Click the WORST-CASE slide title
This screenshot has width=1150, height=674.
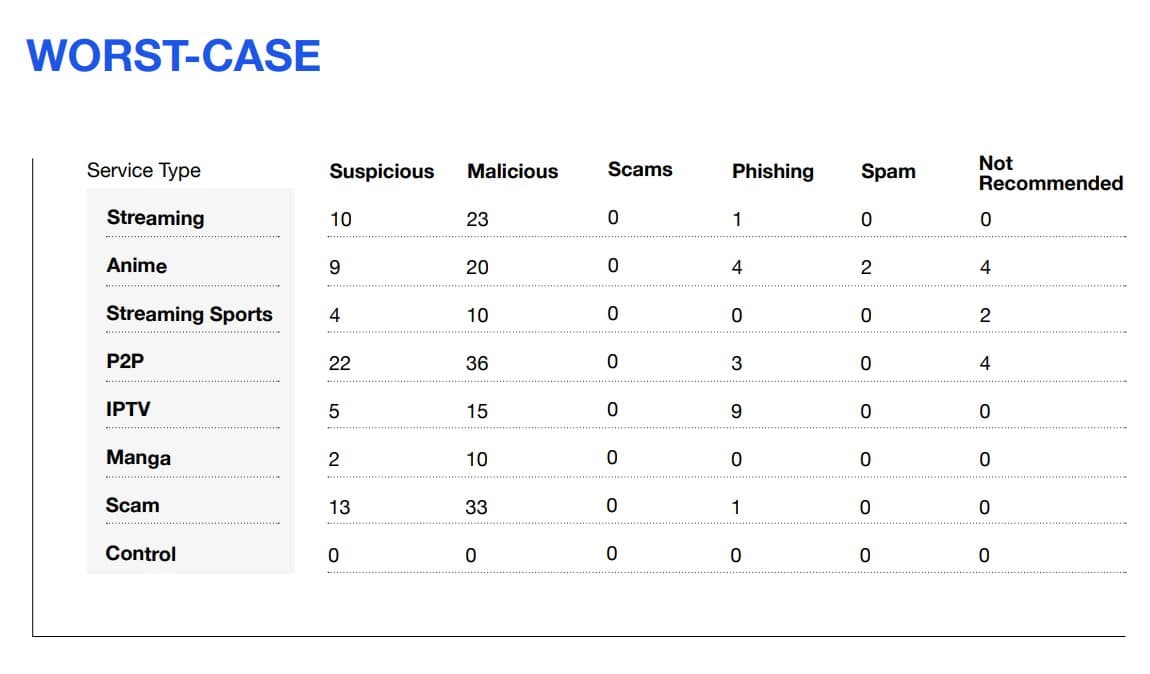click(x=173, y=56)
